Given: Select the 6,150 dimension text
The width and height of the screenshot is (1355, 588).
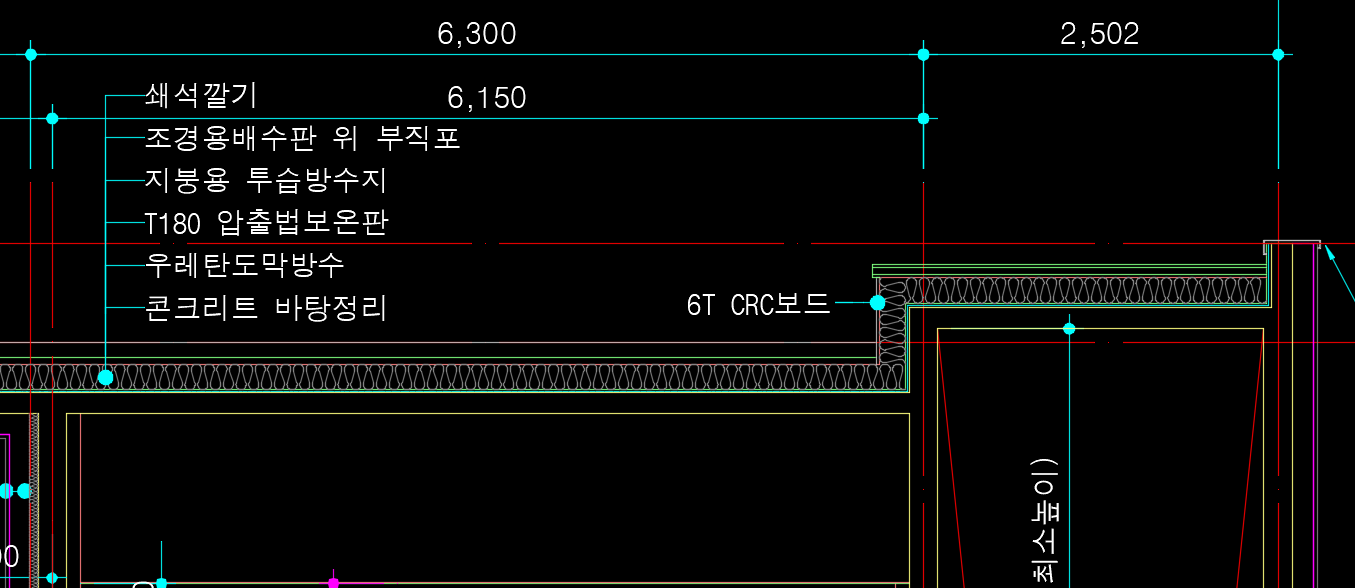Looking at the screenshot, I should click(486, 98).
